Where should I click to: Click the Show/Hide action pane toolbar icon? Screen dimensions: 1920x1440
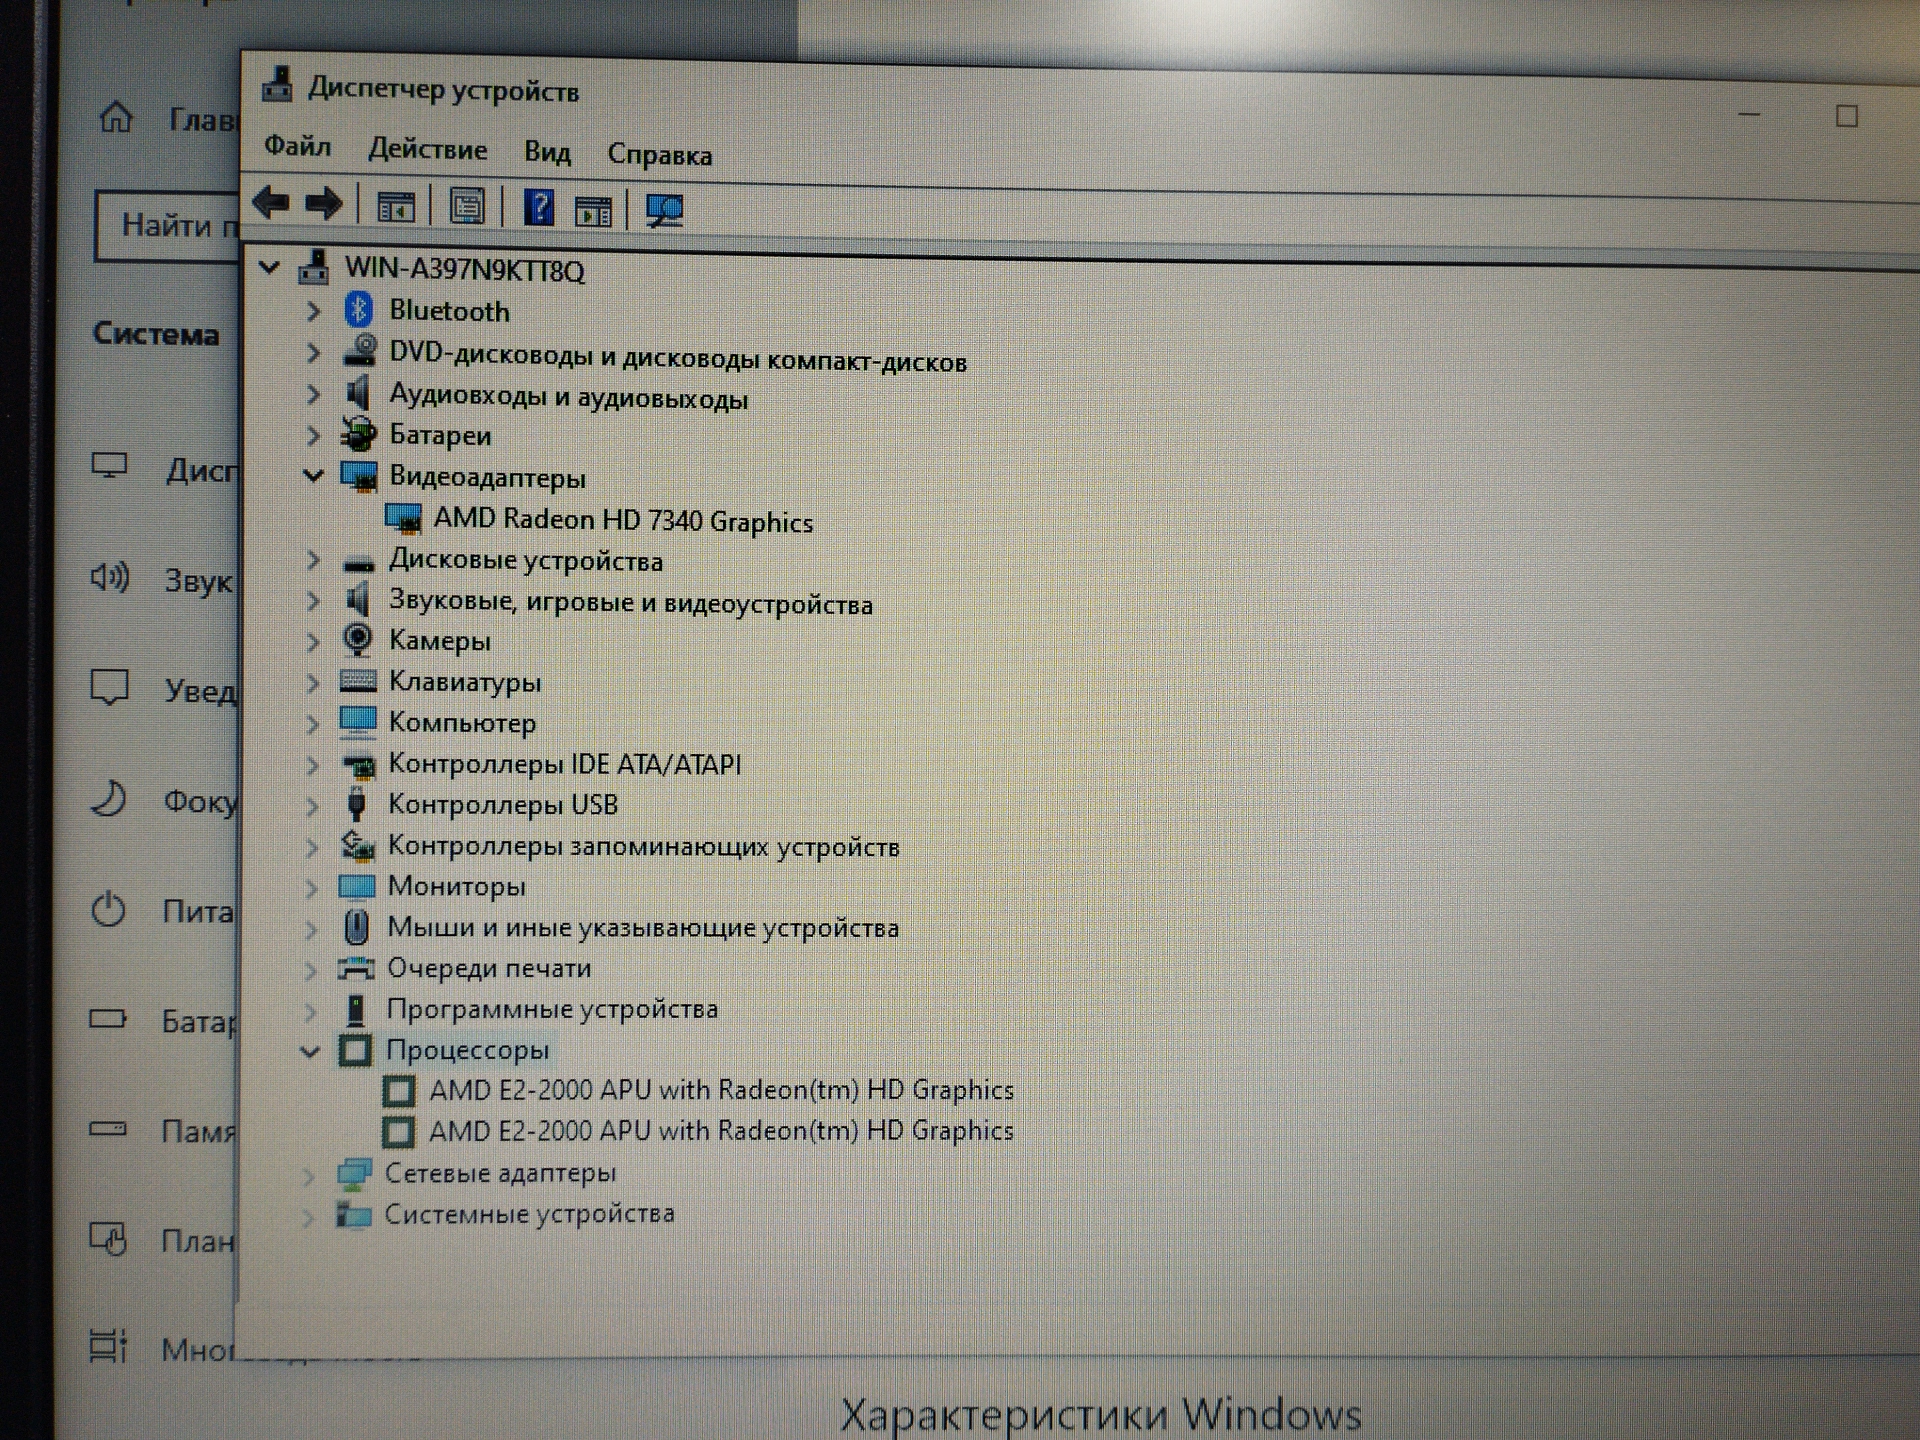click(x=593, y=211)
